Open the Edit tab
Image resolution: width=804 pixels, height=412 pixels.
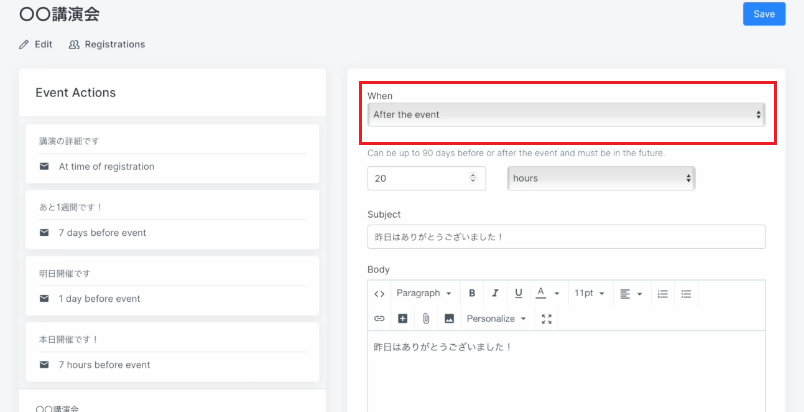click(35, 45)
